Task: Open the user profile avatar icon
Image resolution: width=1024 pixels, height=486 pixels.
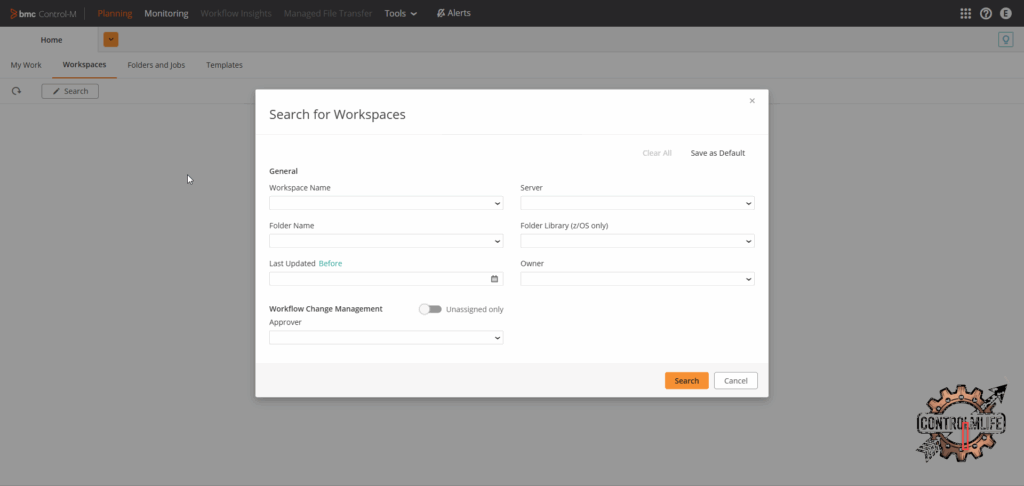Action: [x=1006, y=13]
